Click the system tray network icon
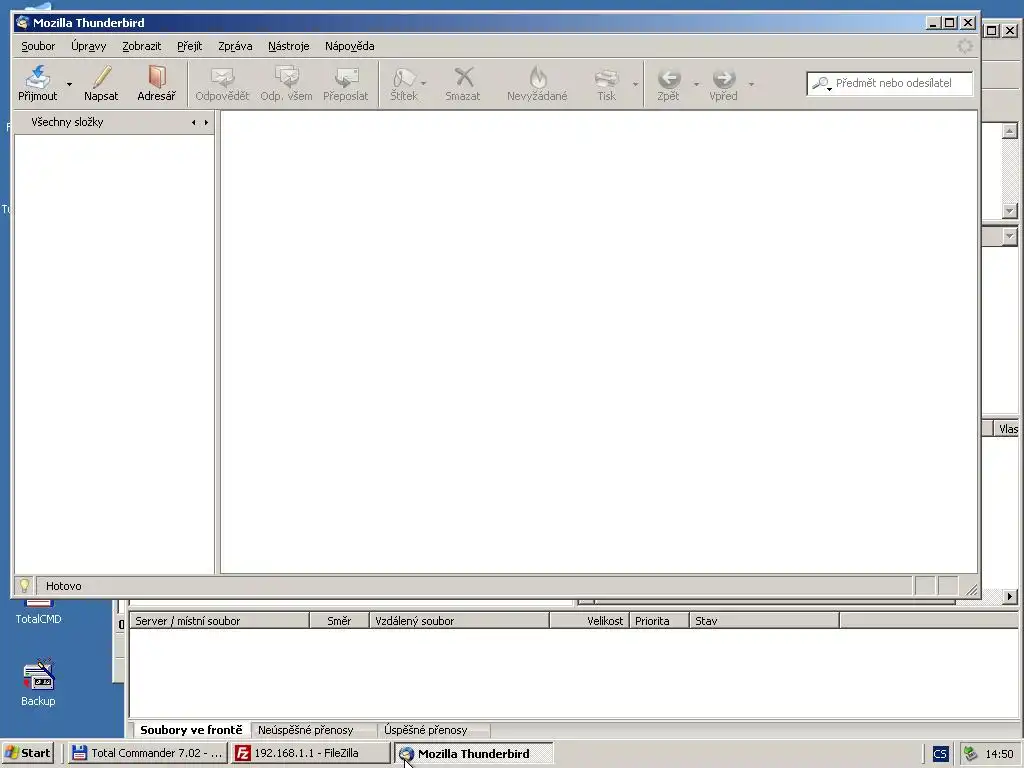Image resolution: width=1024 pixels, height=768 pixels. pos(970,754)
